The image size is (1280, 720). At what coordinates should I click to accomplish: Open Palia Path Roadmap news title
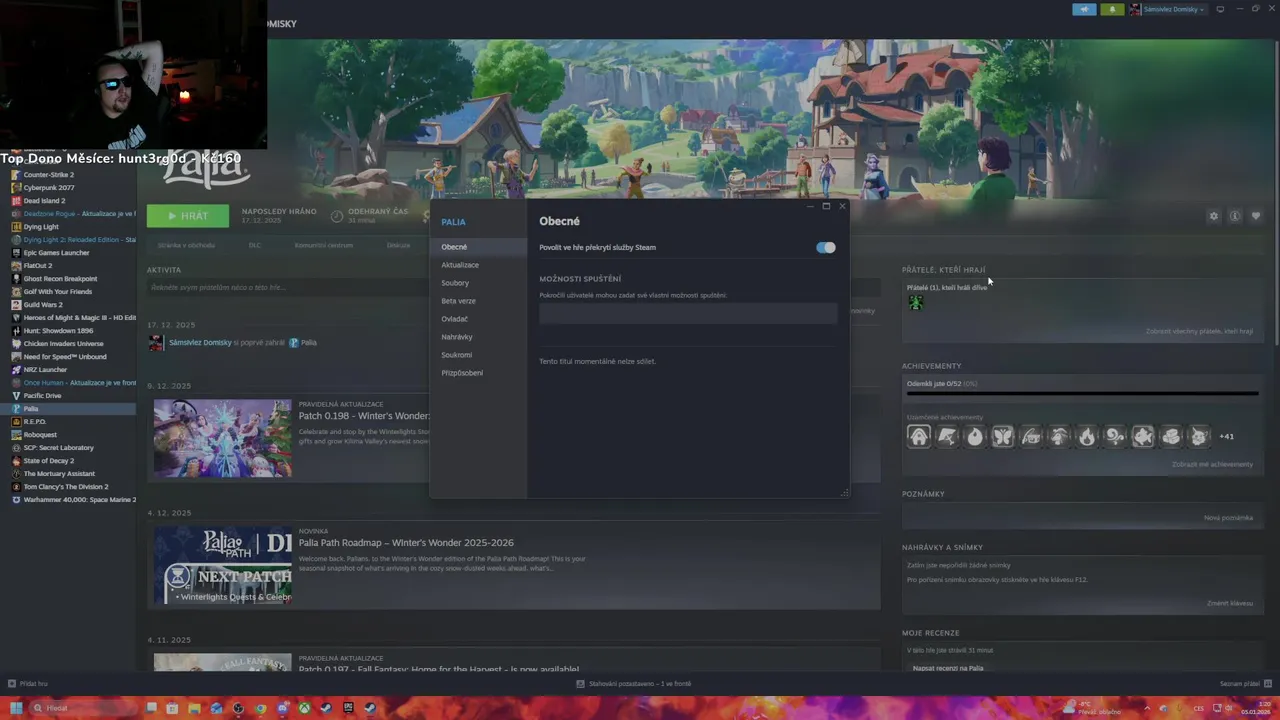click(x=406, y=543)
